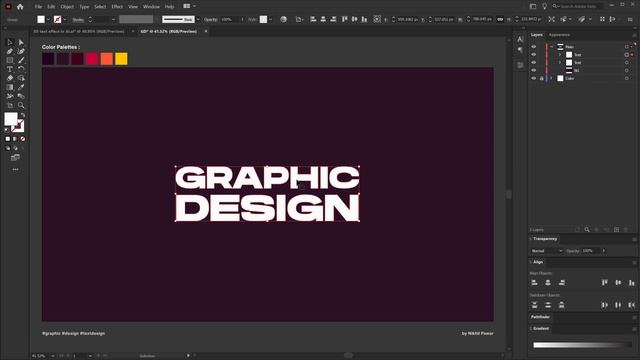
Task: Click the Home icon
Action: click(20, 7)
